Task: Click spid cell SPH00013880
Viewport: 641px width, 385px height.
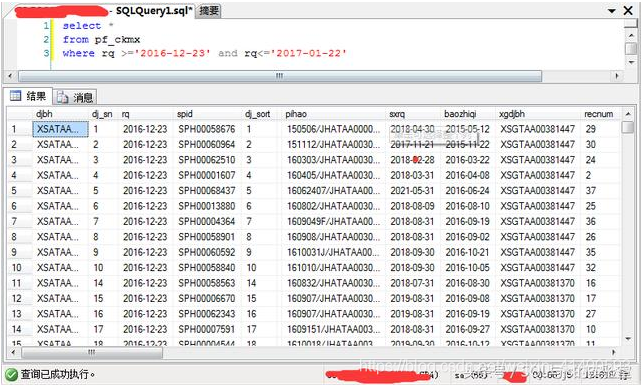Action: click(207, 206)
